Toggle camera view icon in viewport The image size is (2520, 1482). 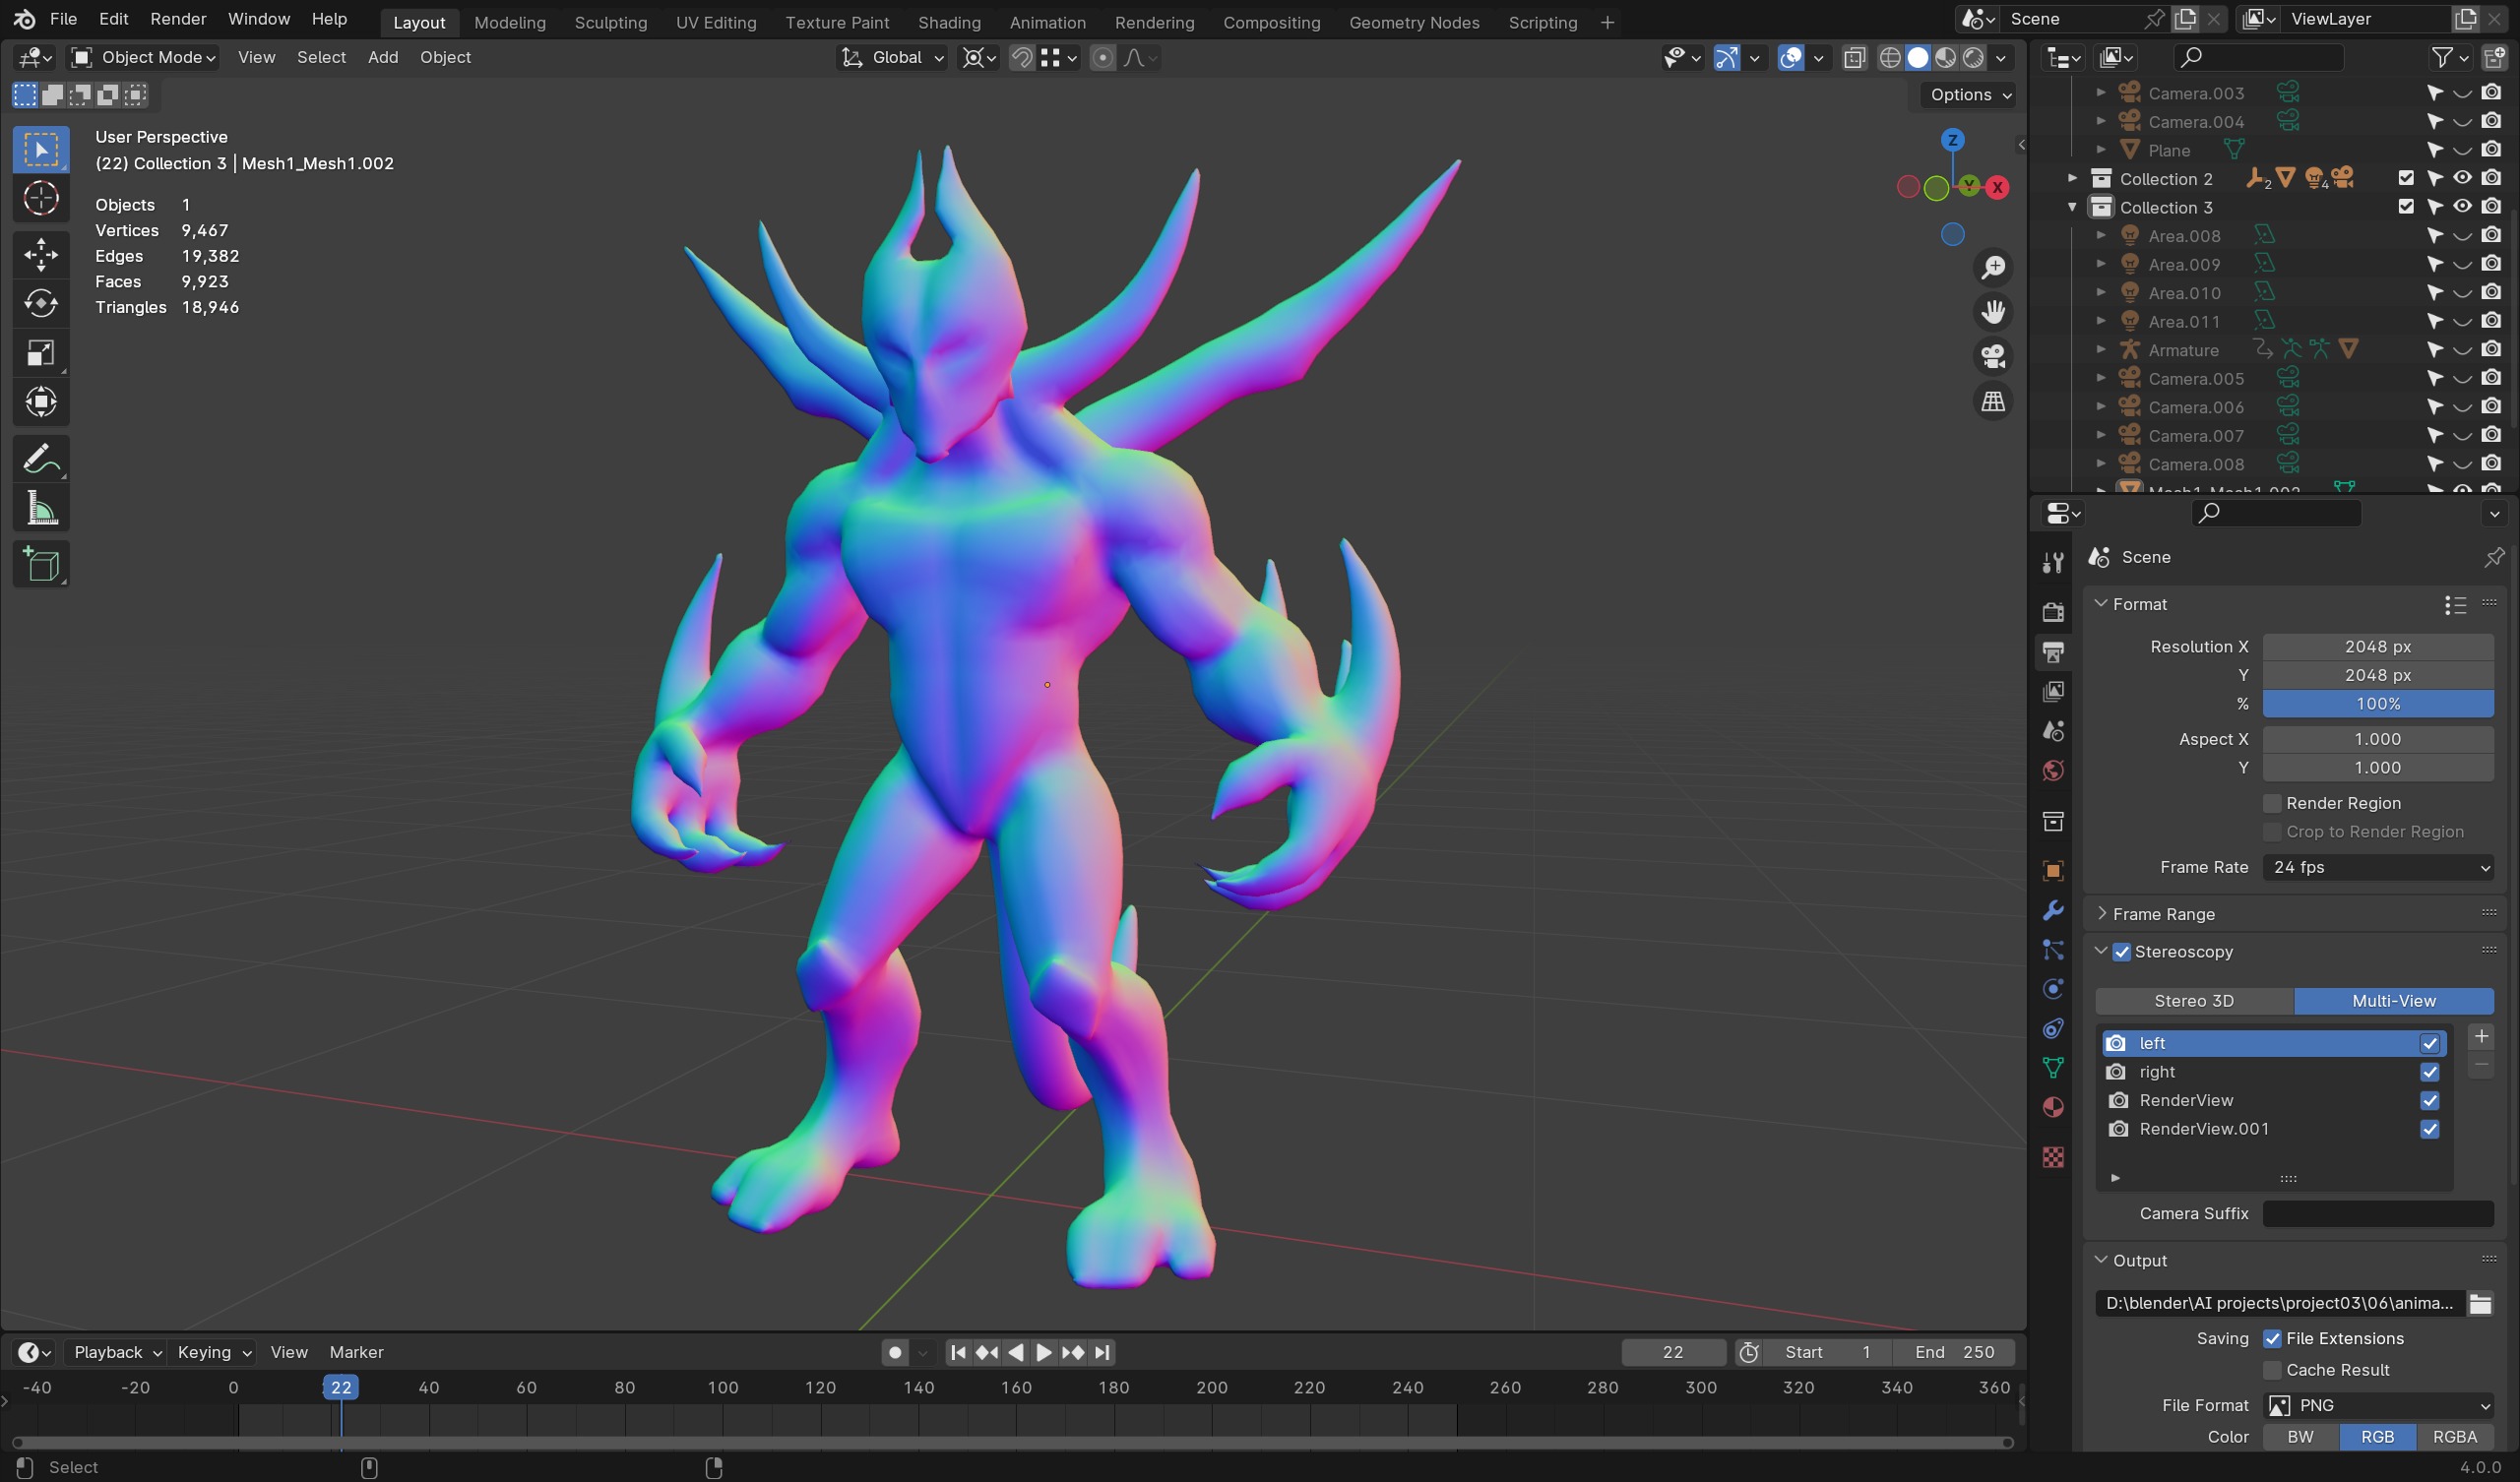point(1993,357)
